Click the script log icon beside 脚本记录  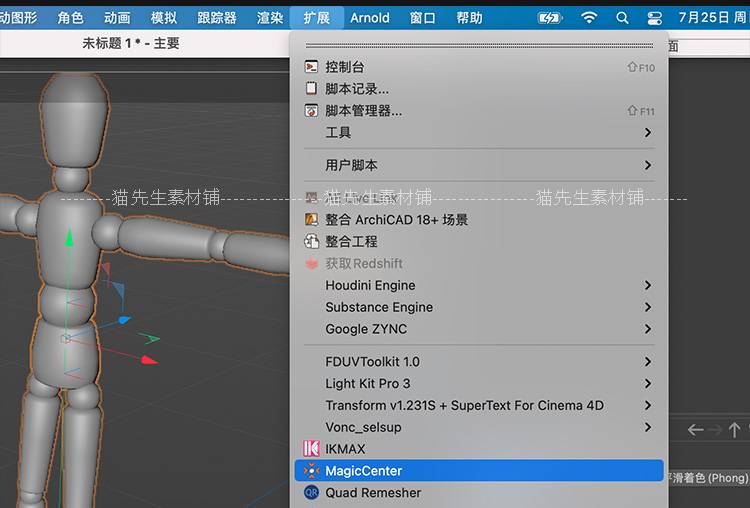[x=311, y=88]
